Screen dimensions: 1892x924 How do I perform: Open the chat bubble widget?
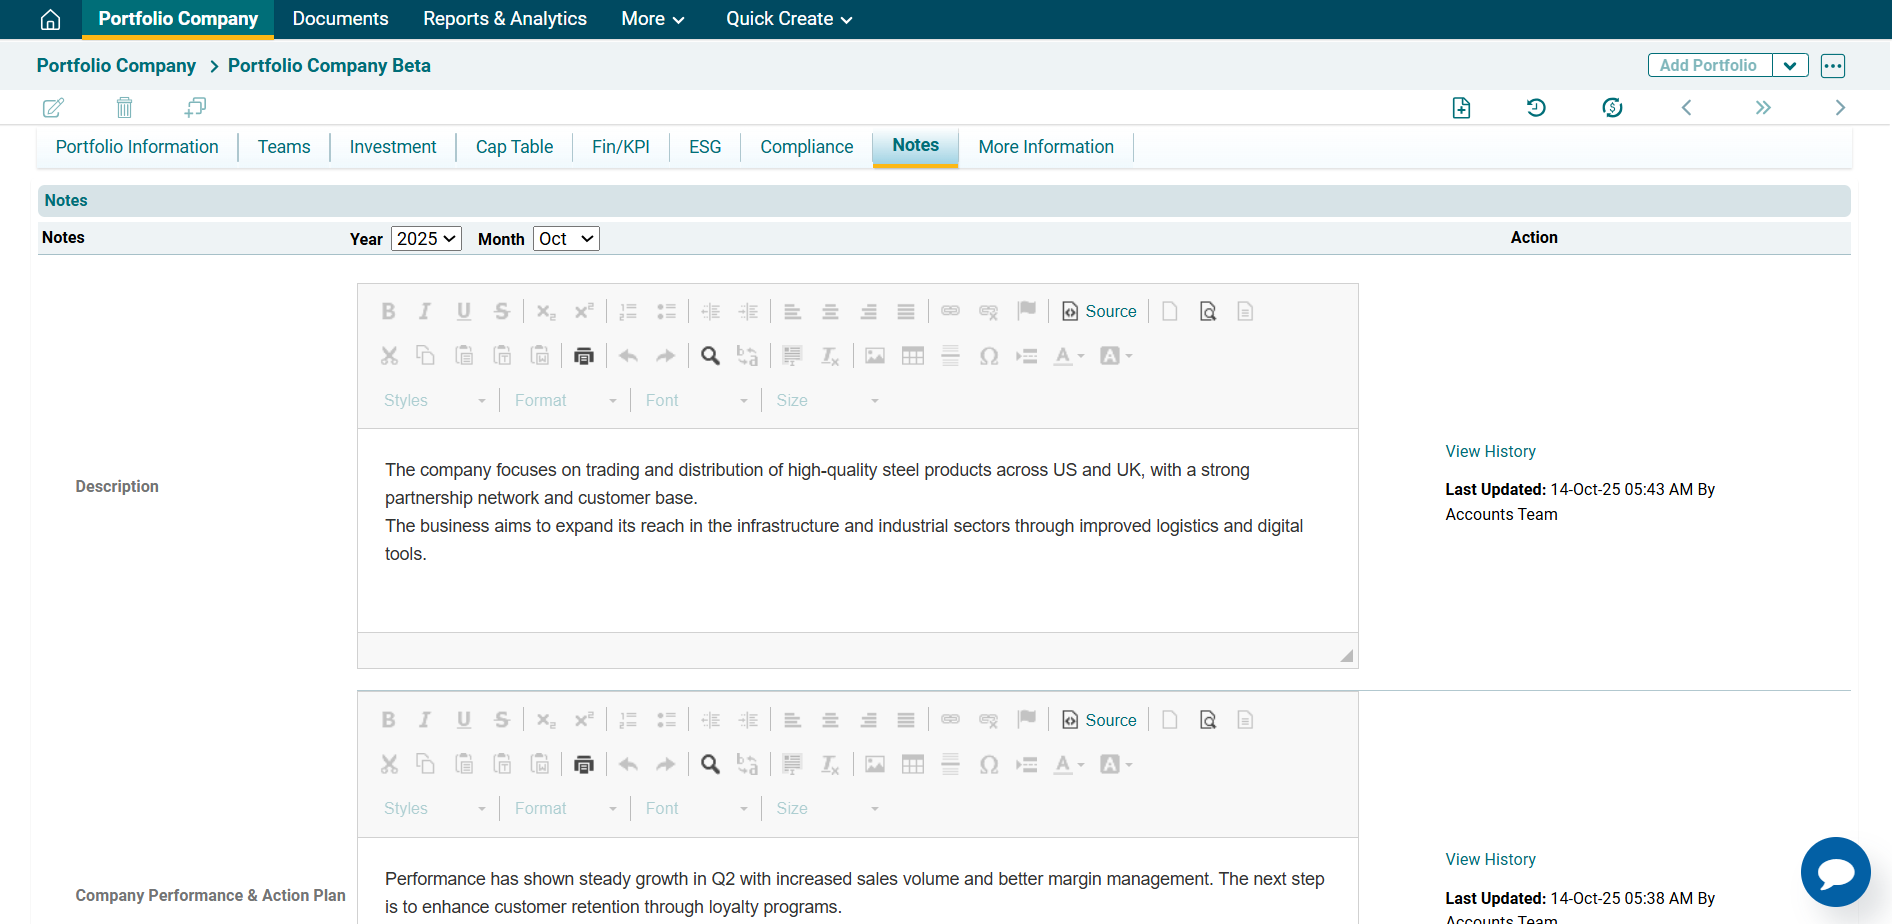click(1835, 872)
